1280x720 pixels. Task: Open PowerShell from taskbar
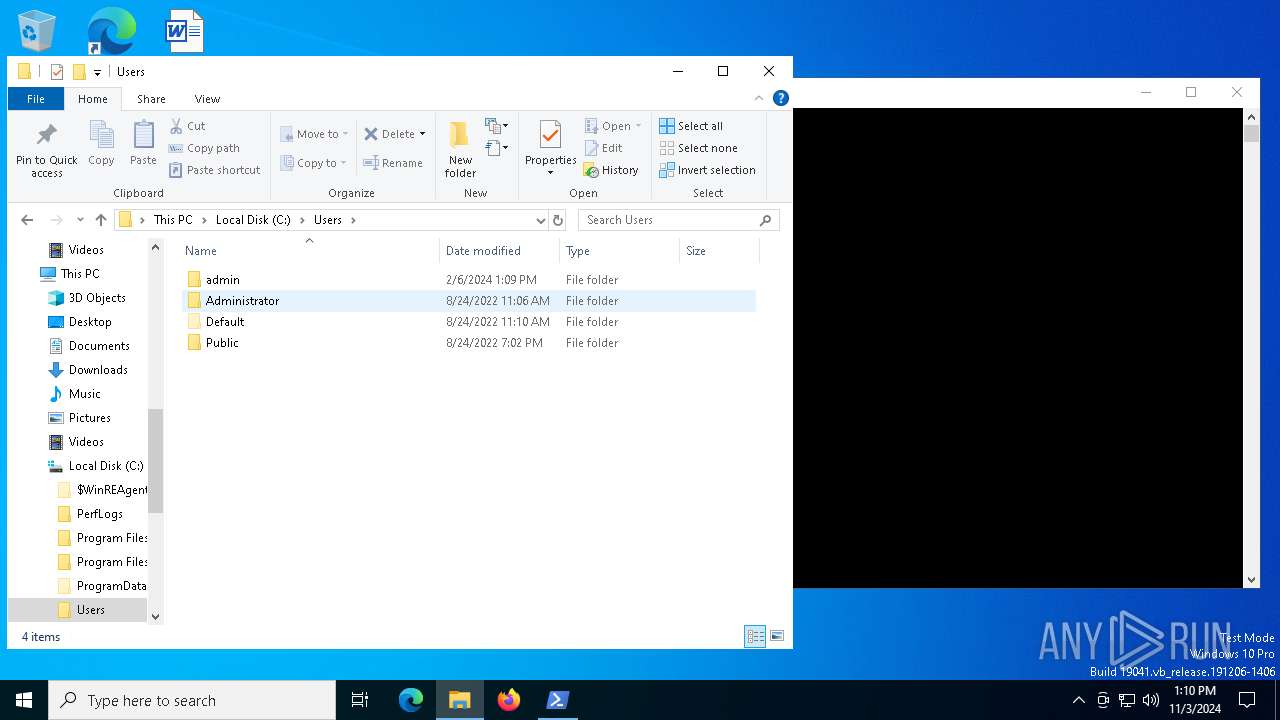click(558, 700)
